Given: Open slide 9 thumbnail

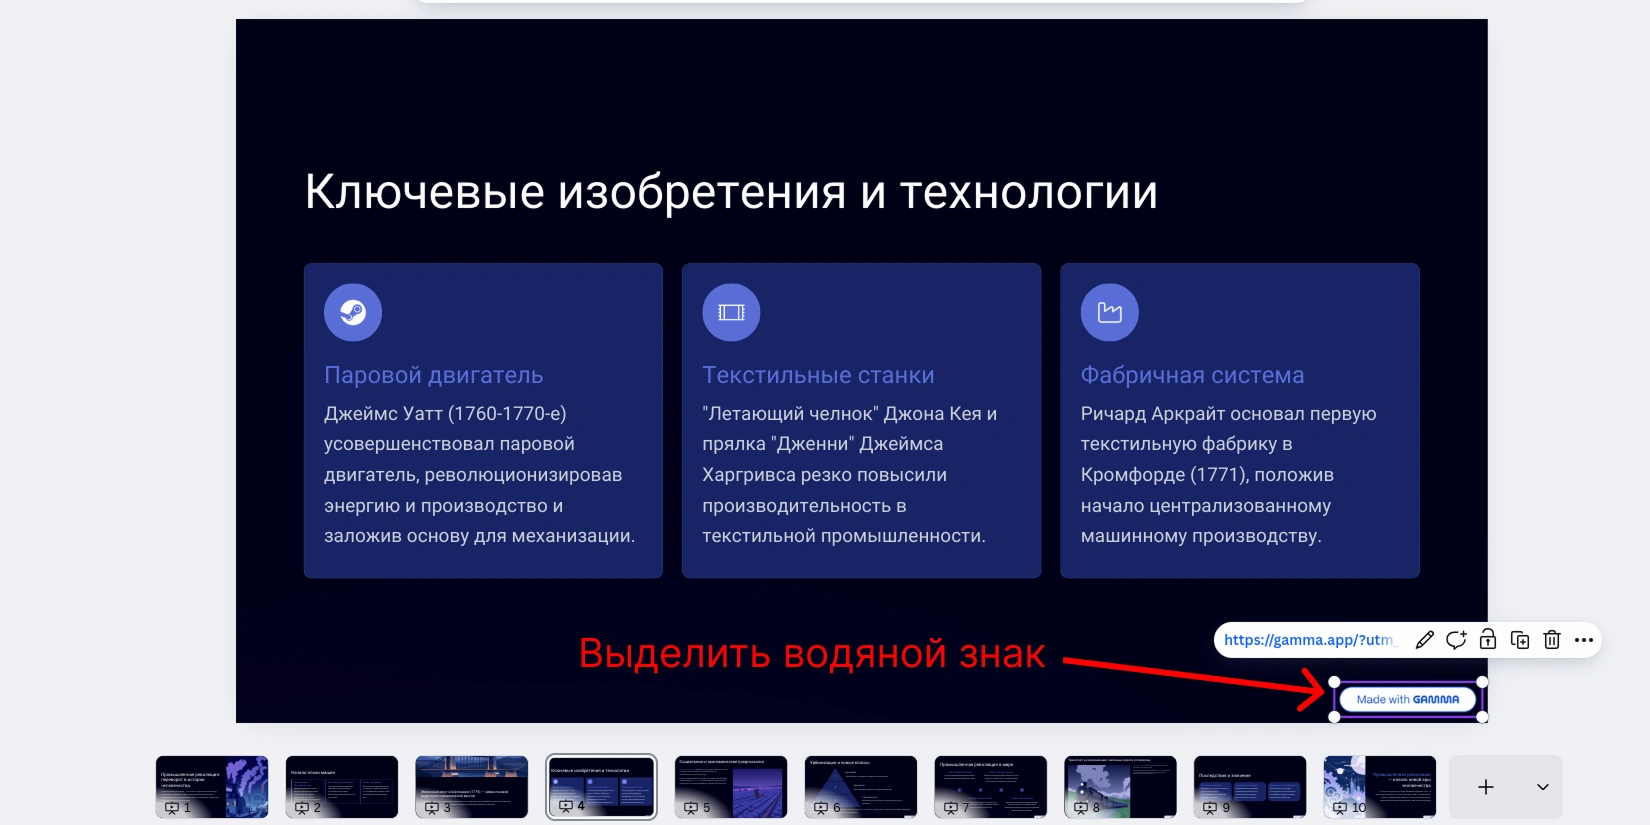Looking at the screenshot, I should [x=1250, y=787].
